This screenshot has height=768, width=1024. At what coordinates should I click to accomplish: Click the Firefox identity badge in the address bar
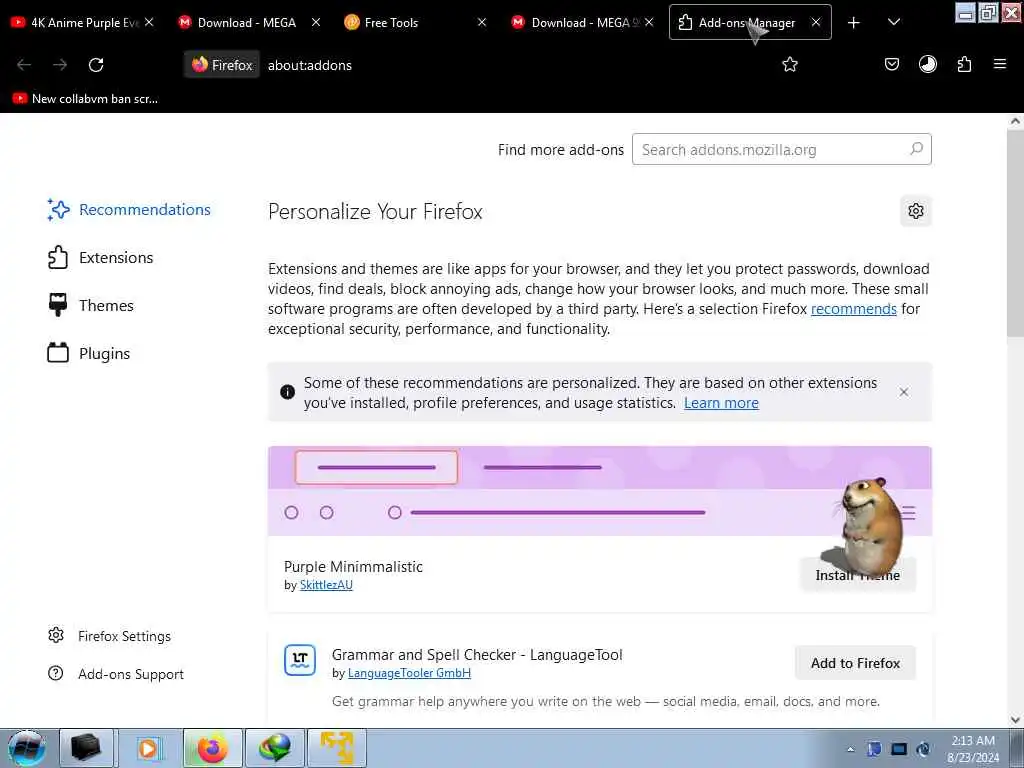(x=222, y=65)
